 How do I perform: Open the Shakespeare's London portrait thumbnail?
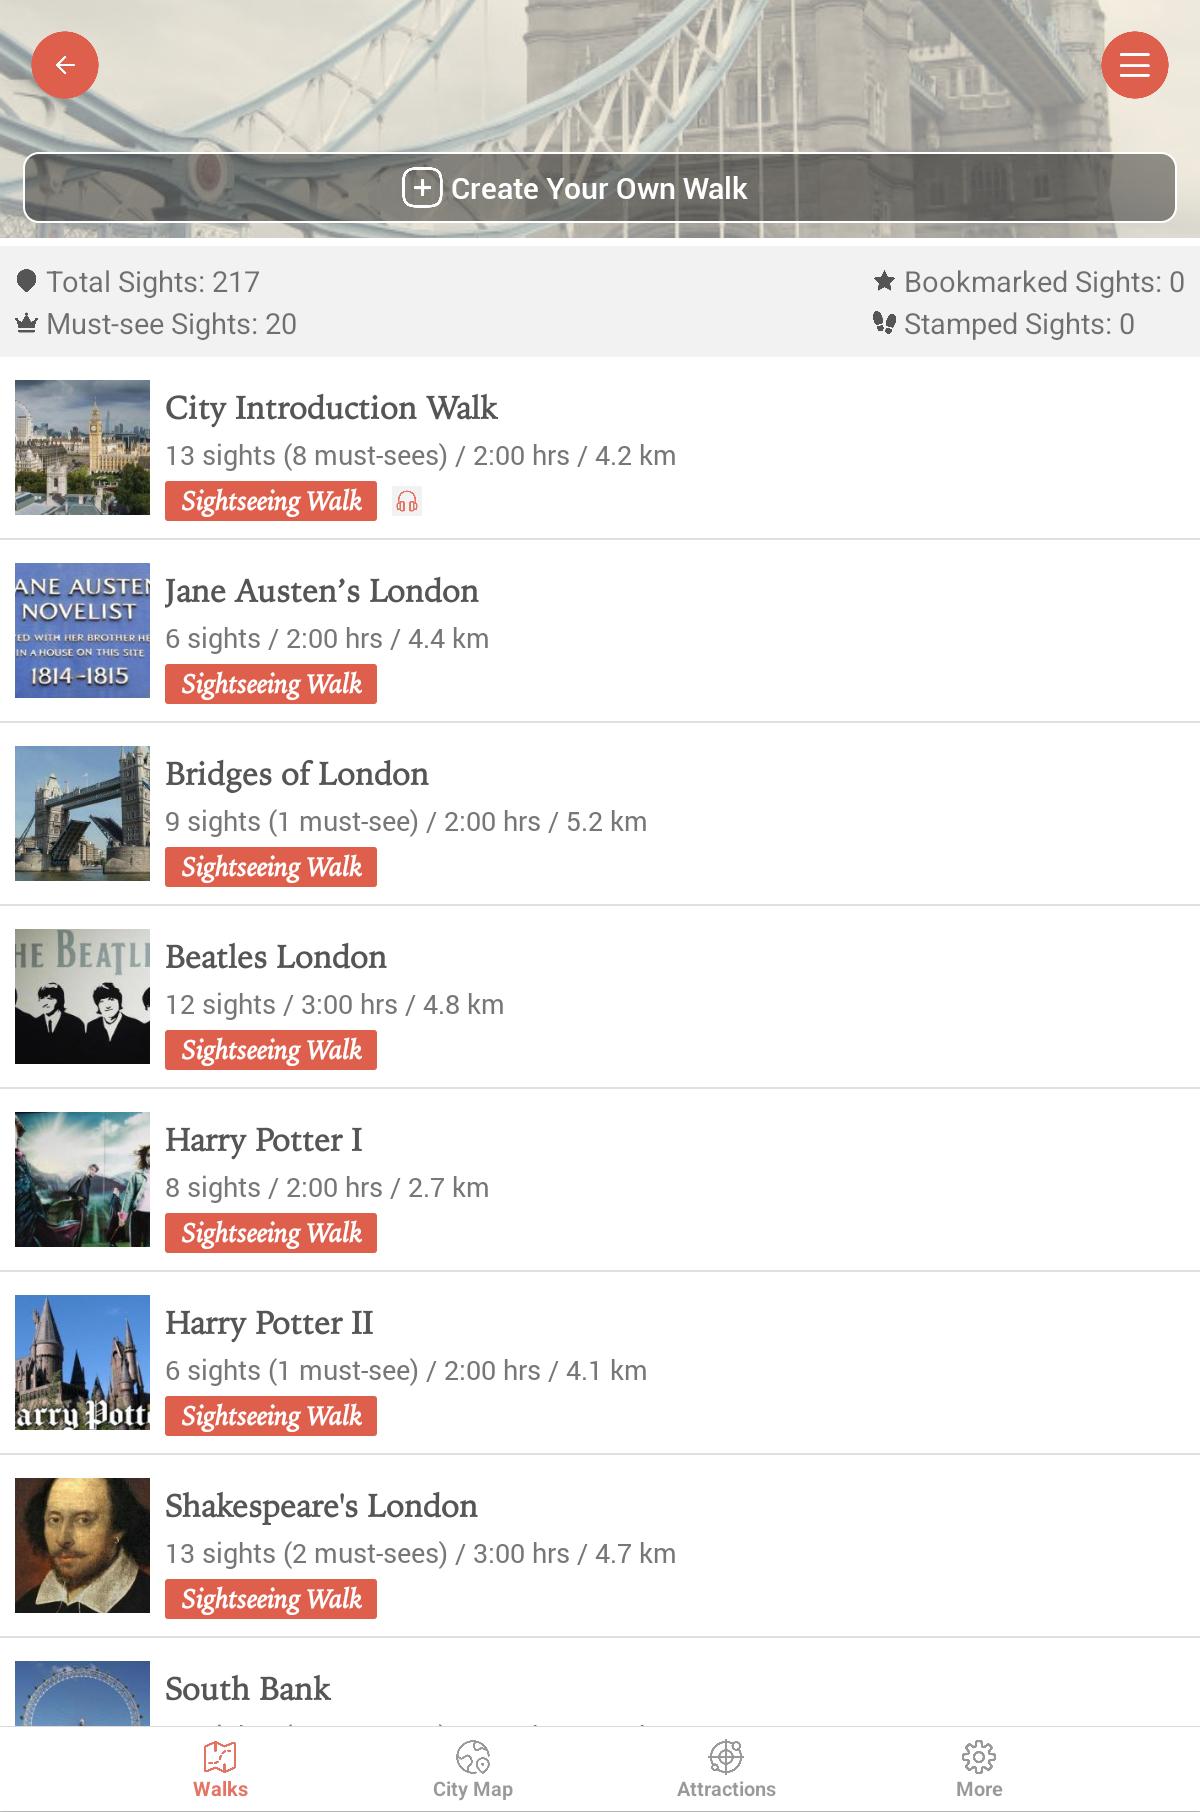[x=82, y=1545]
